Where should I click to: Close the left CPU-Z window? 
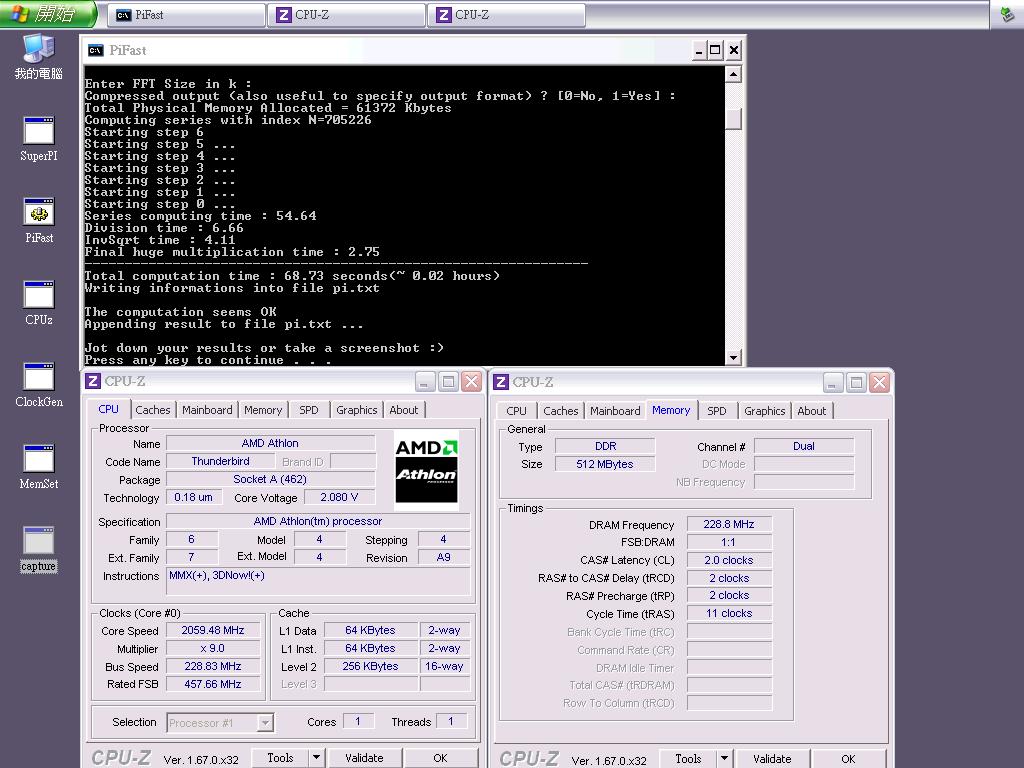pos(472,381)
